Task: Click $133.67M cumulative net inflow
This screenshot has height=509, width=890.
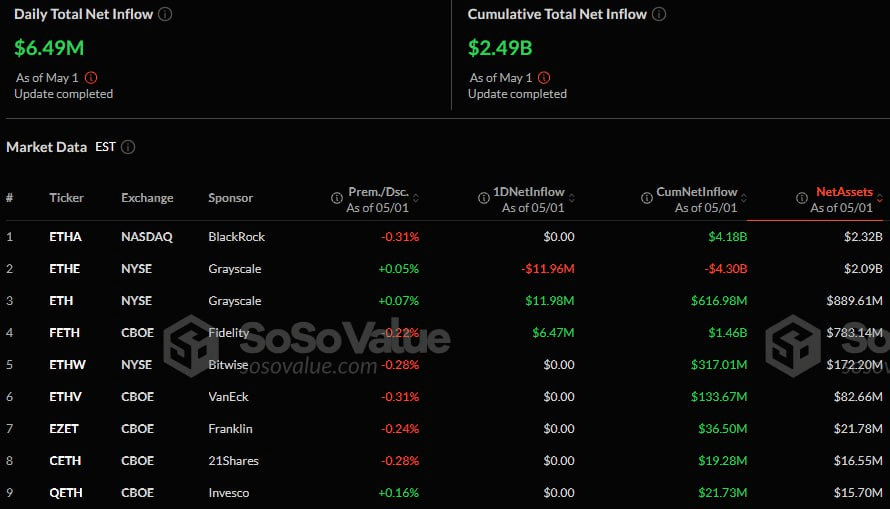Action: click(719, 397)
